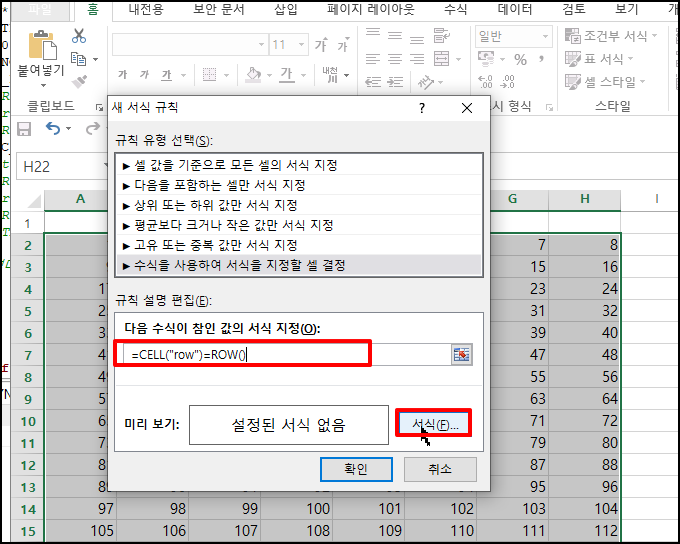Select rule type 평균보다 크거나 작은 값만 서식 지정
The image size is (680, 544).
tap(299, 225)
